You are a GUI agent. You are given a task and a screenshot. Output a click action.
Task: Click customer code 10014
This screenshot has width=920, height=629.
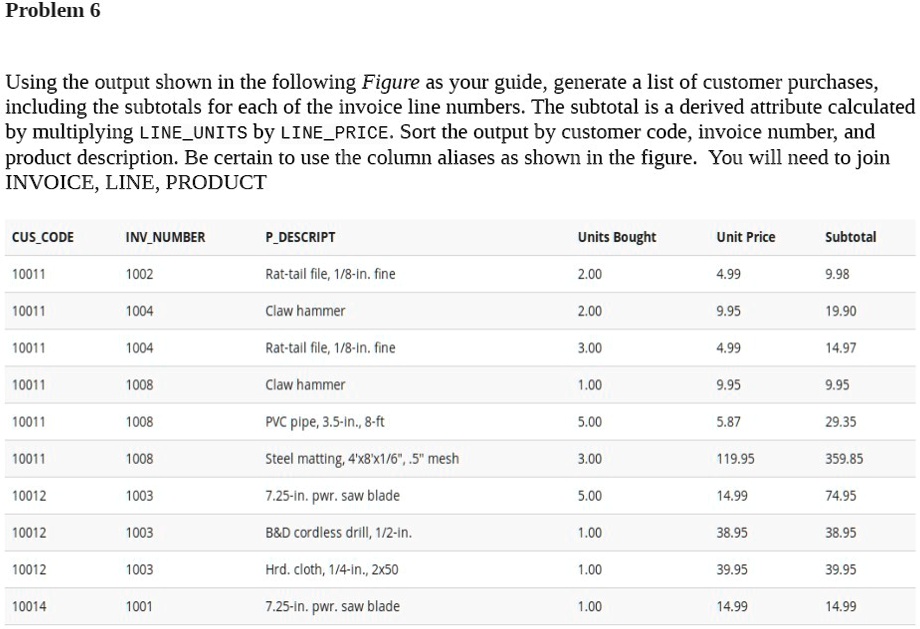28,607
